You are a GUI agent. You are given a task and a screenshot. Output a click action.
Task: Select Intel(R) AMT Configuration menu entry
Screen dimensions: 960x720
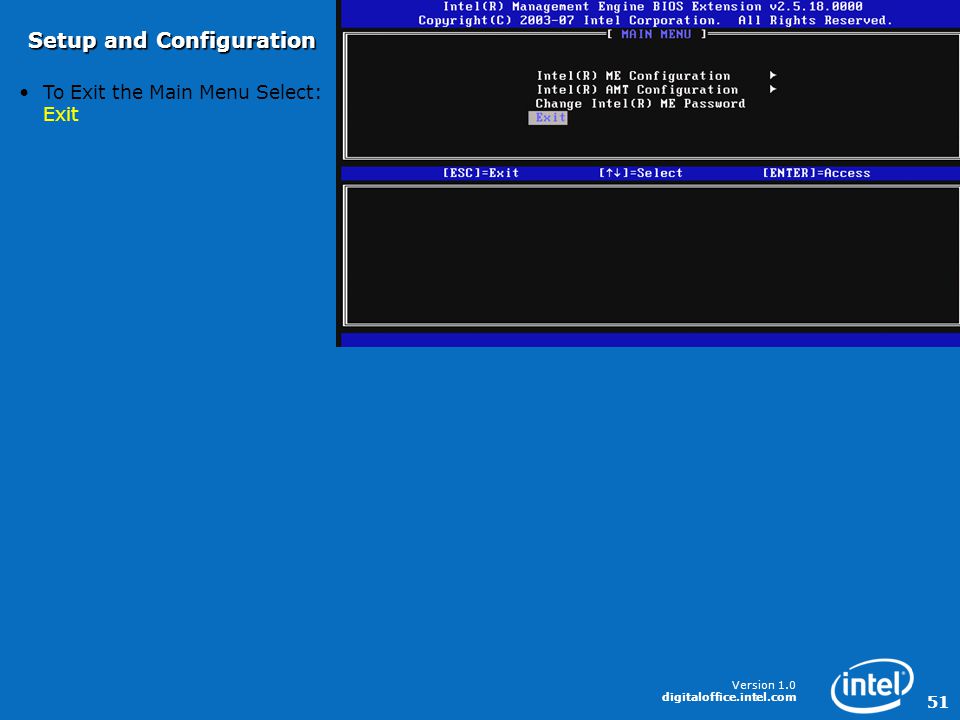(x=637, y=90)
